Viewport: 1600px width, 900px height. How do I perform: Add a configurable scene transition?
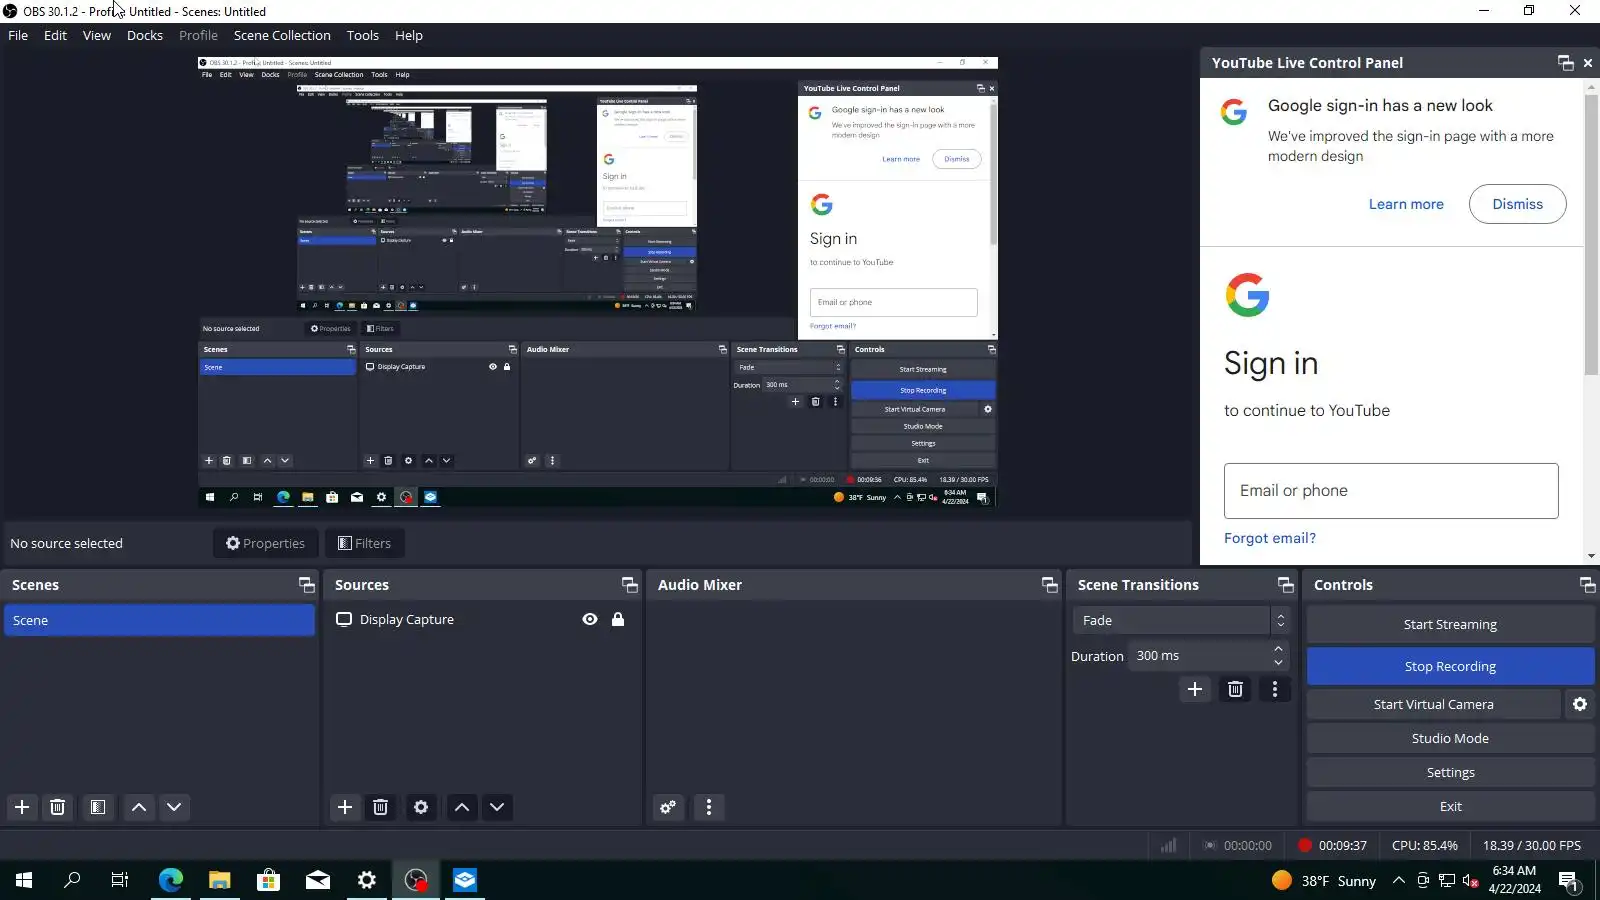[x=1195, y=689]
